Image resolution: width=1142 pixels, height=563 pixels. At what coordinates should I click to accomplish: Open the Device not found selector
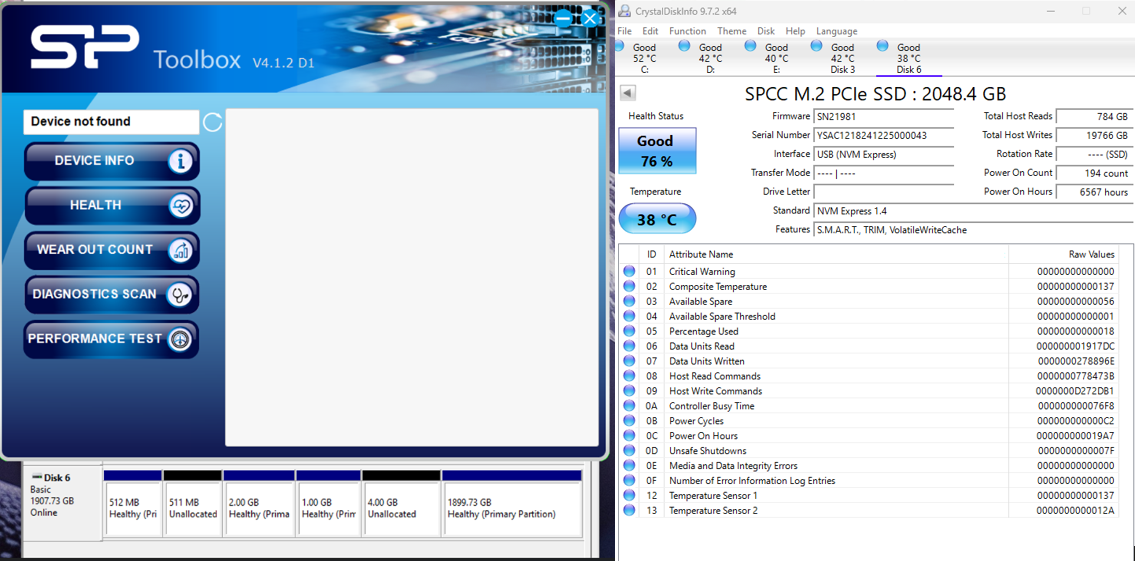coord(111,122)
